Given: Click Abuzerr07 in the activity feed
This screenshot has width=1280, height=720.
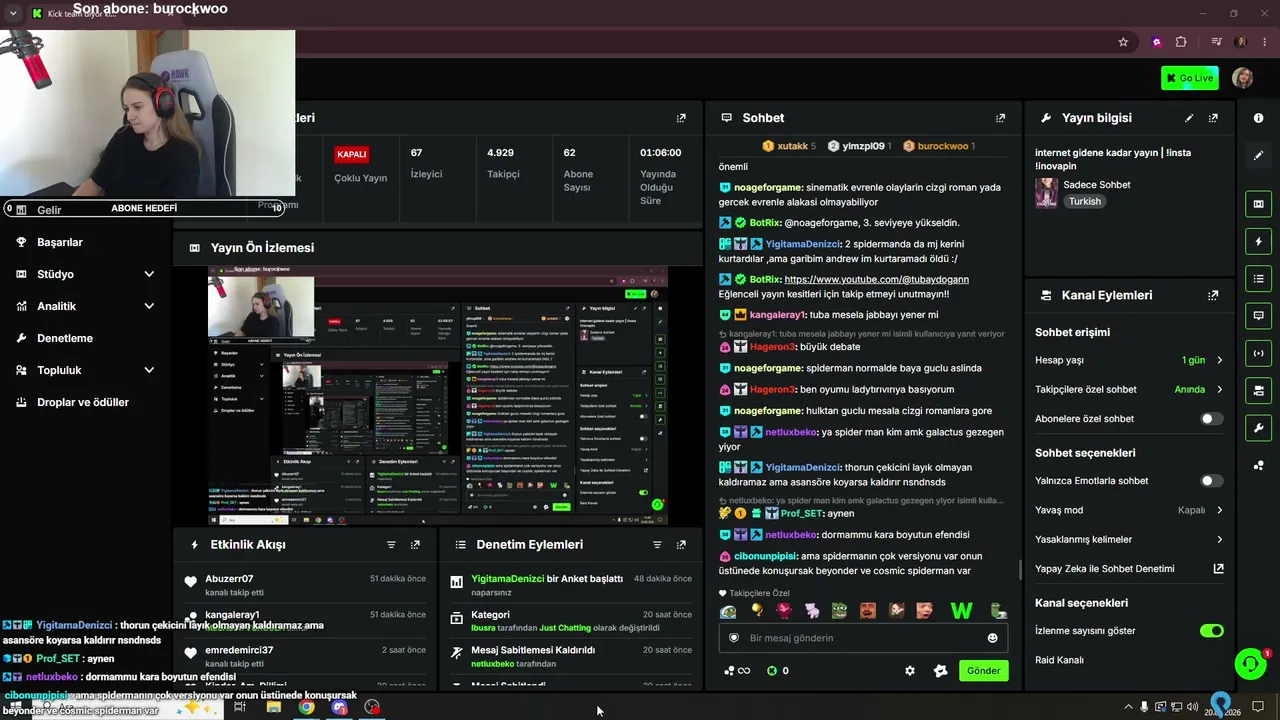Looking at the screenshot, I should point(229,579).
